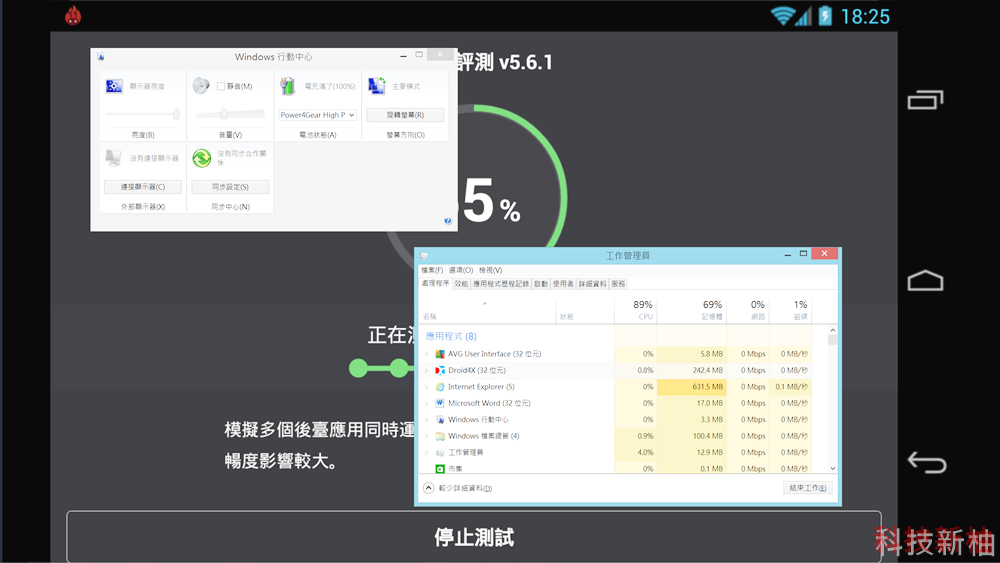This screenshot has width=1000, height=563.
Task: Switch to the 啟動 tab
Action: pyautogui.click(x=541, y=284)
